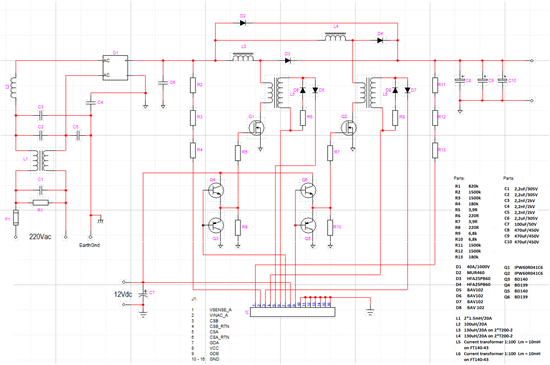Click the Q5 transistor symbol

click(308, 225)
